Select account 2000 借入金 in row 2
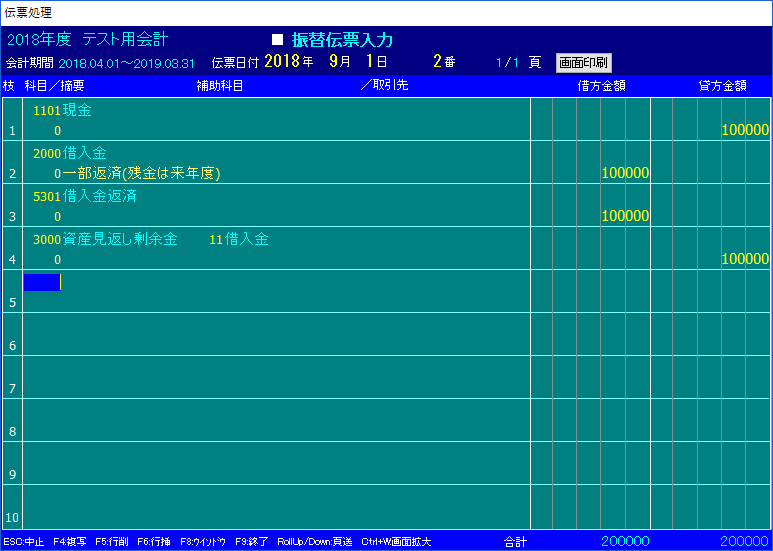 [70, 153]
